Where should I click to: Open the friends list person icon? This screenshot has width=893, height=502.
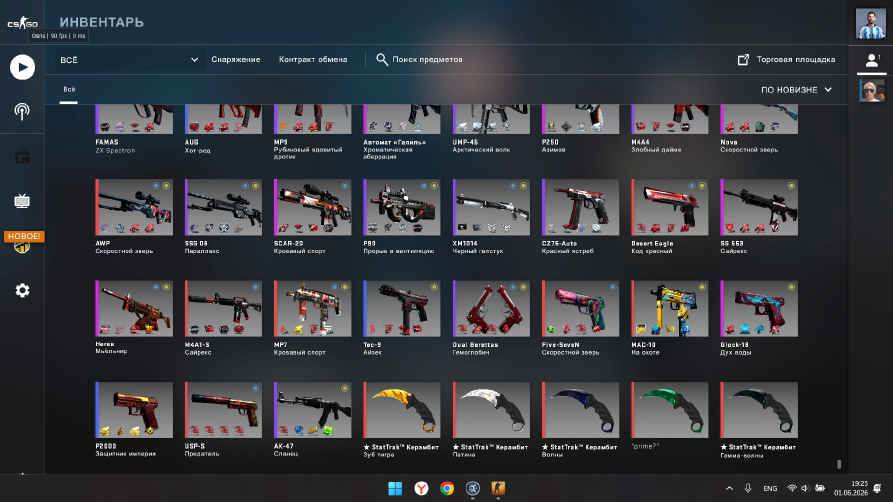871,60
